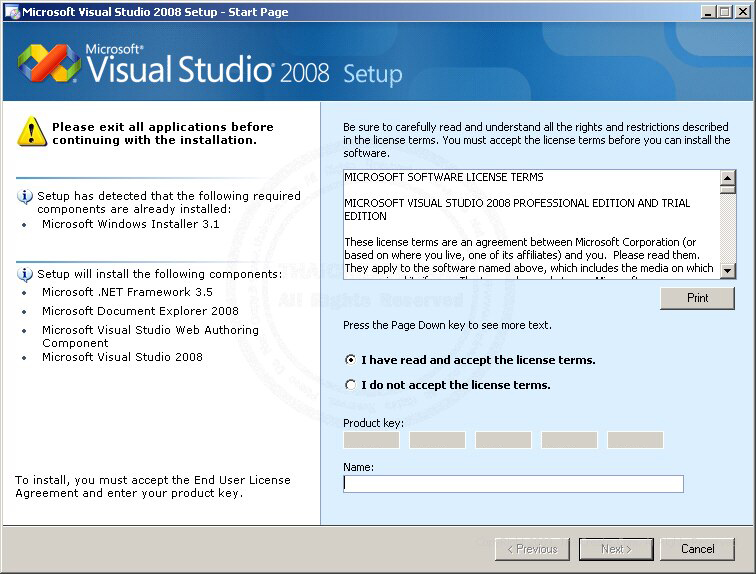
Task: Click 'MICROSOFT SOFTWARE LICENSE TERMS' heading text
Action: (x=444, y=177)
